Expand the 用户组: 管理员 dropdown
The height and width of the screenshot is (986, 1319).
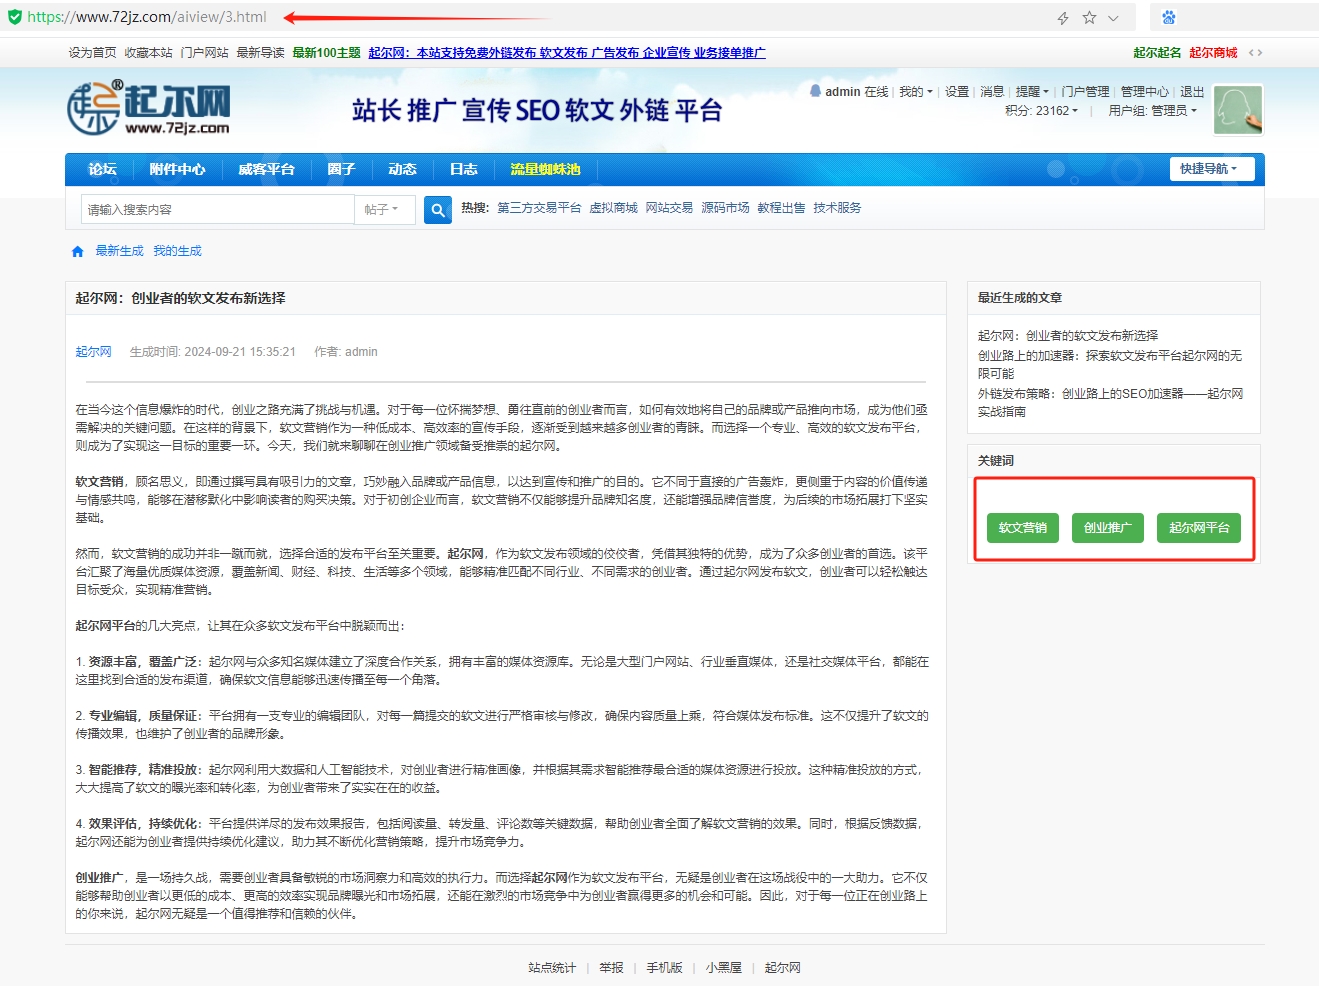(1152, 111)
